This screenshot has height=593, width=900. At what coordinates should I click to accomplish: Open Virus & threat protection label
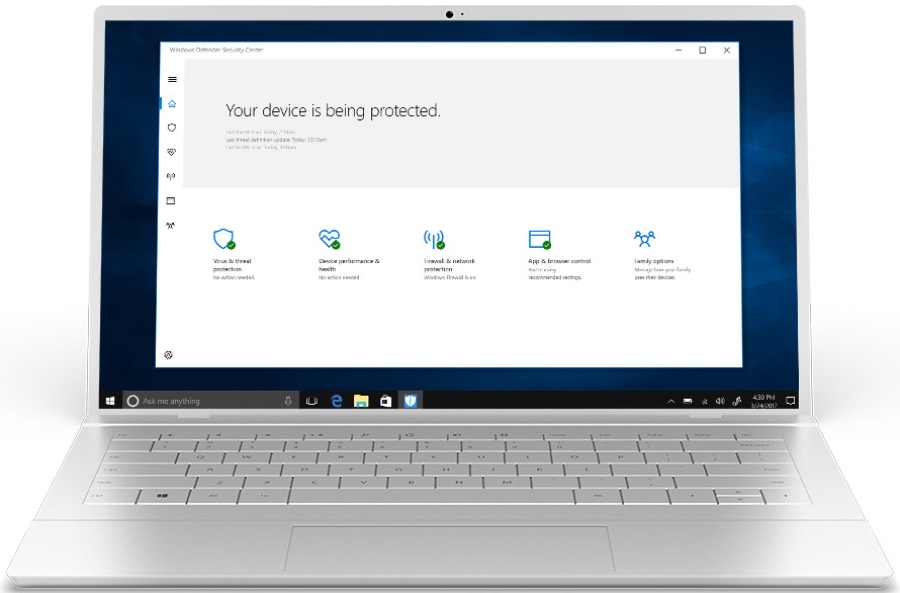232,265
